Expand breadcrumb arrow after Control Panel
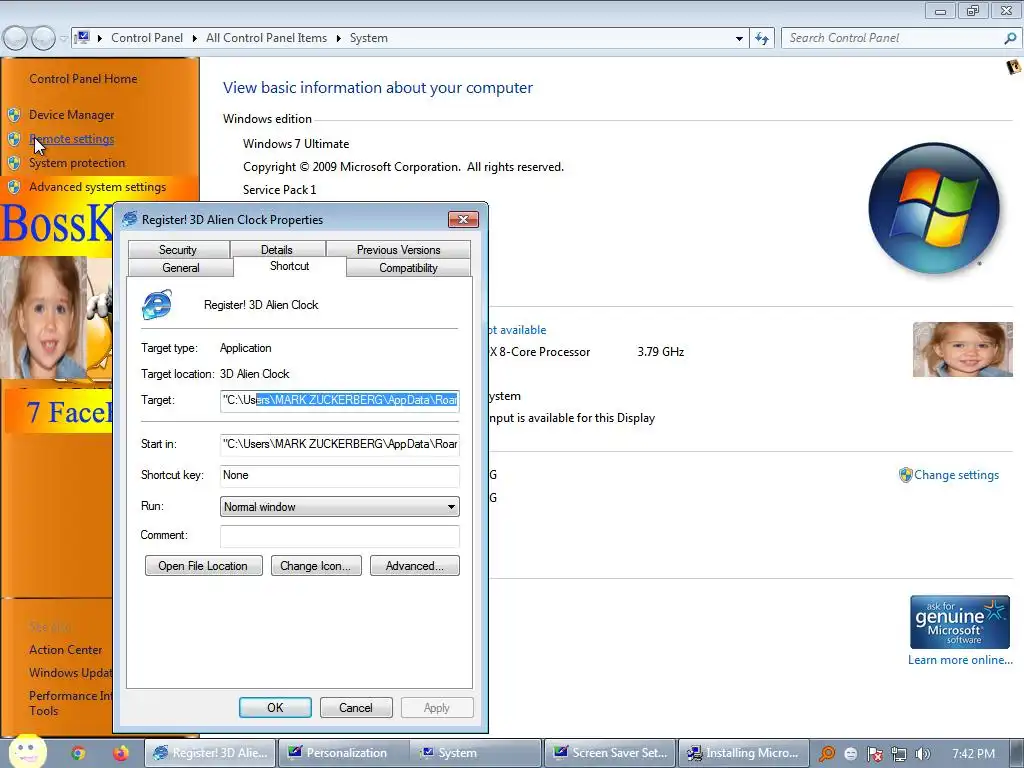 pos(195,38)
